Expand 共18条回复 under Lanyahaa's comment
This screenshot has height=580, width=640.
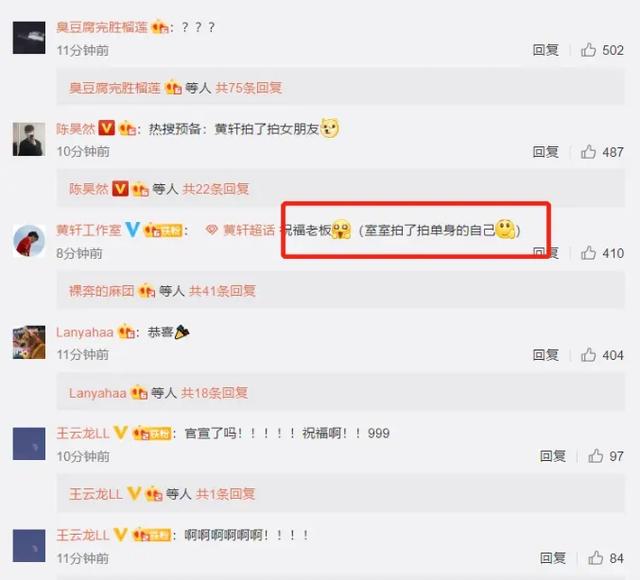point(214,393)
